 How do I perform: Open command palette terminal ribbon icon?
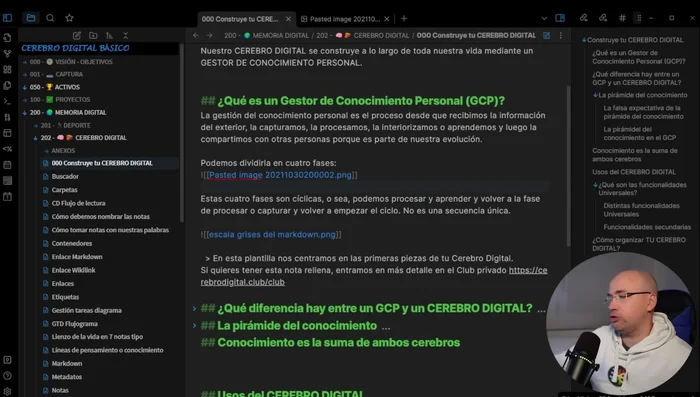[7, 101]
